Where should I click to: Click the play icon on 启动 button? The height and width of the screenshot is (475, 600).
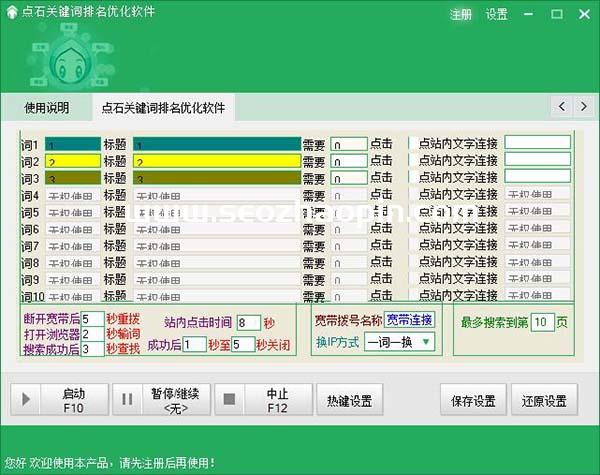tap(25, 400)
